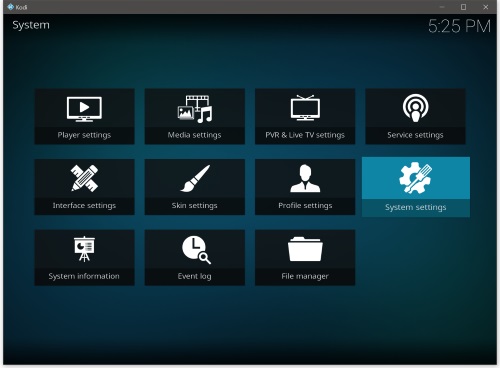The height and width of the screenshot is (368, 500).
Task: Open "Event log" text label
Action: pos(194,276)
